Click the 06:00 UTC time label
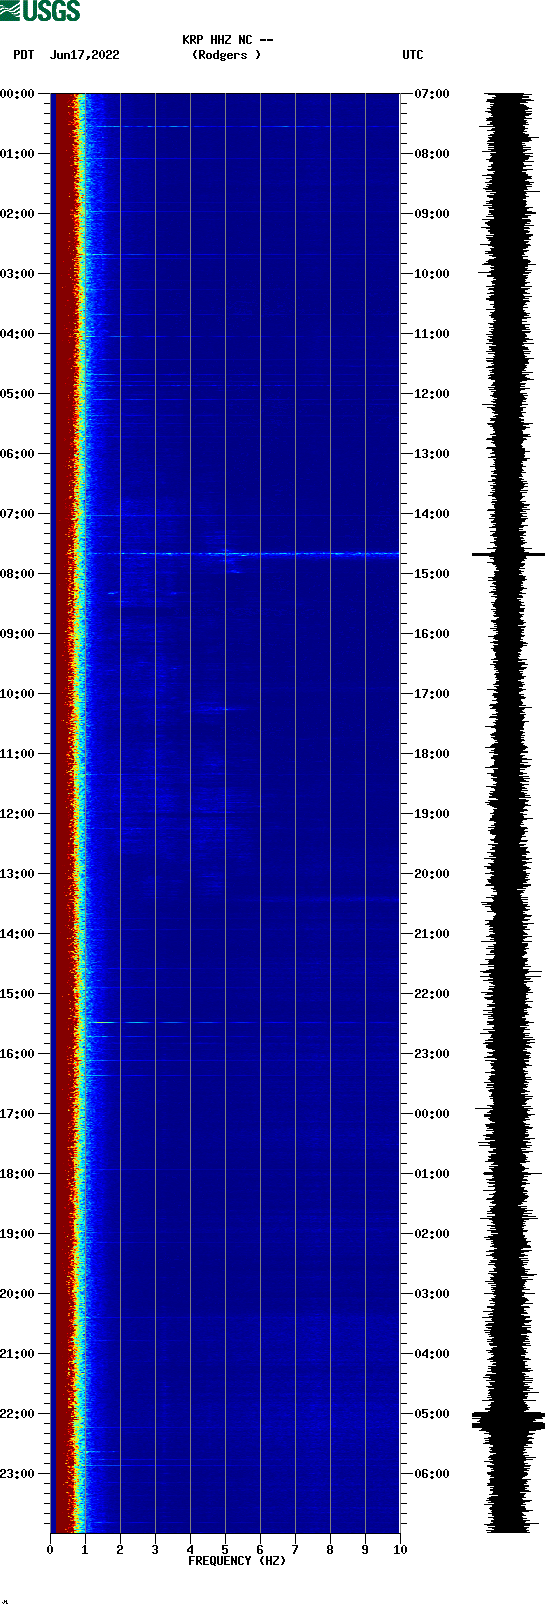Image resolution: width=552 pixels, height=1613 pixels. [432, 1474]
